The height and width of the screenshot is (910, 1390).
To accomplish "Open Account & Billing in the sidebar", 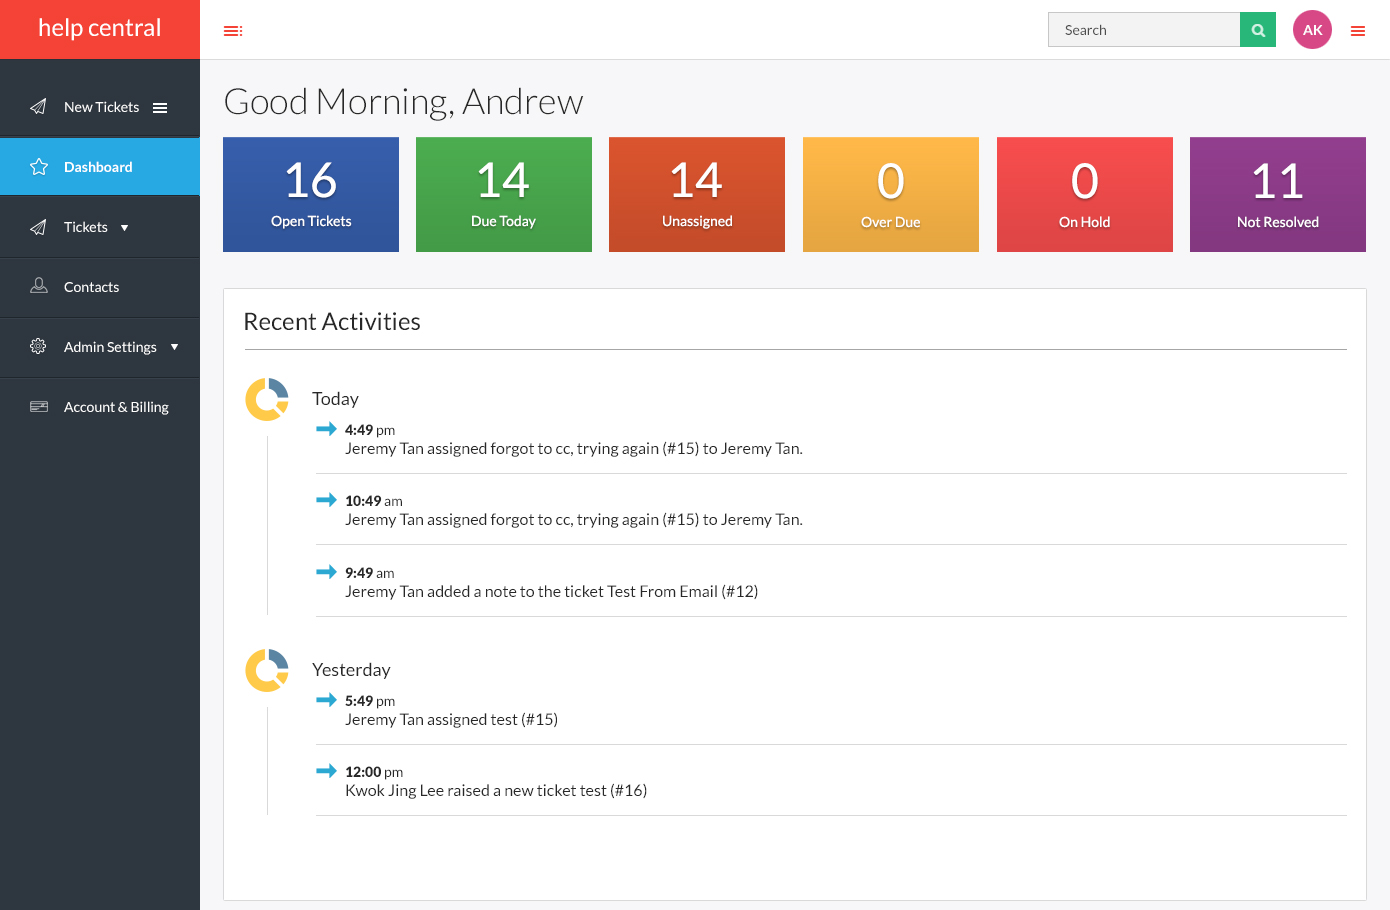I will (116, 407).
